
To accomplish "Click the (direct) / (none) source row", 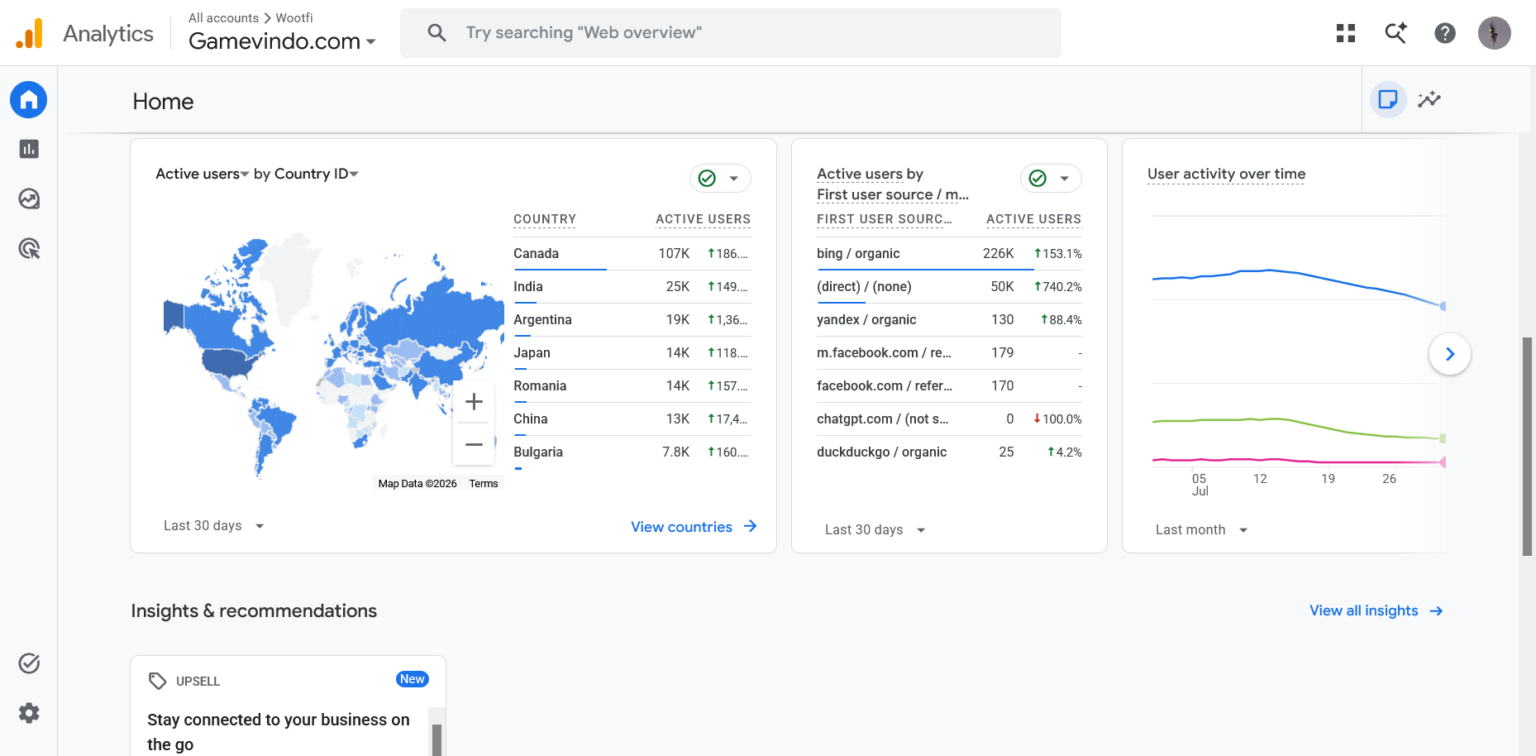I will (949, 287).
